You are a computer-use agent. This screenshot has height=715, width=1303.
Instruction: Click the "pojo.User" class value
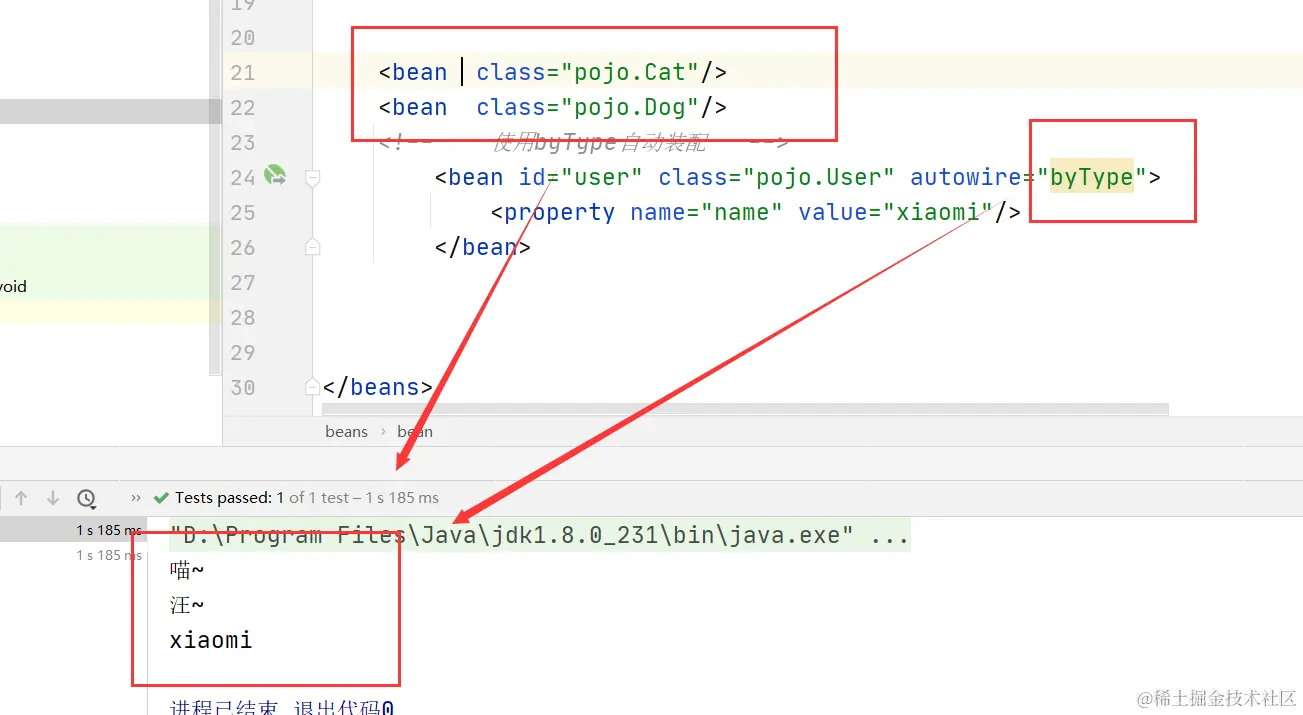[819, 178]
